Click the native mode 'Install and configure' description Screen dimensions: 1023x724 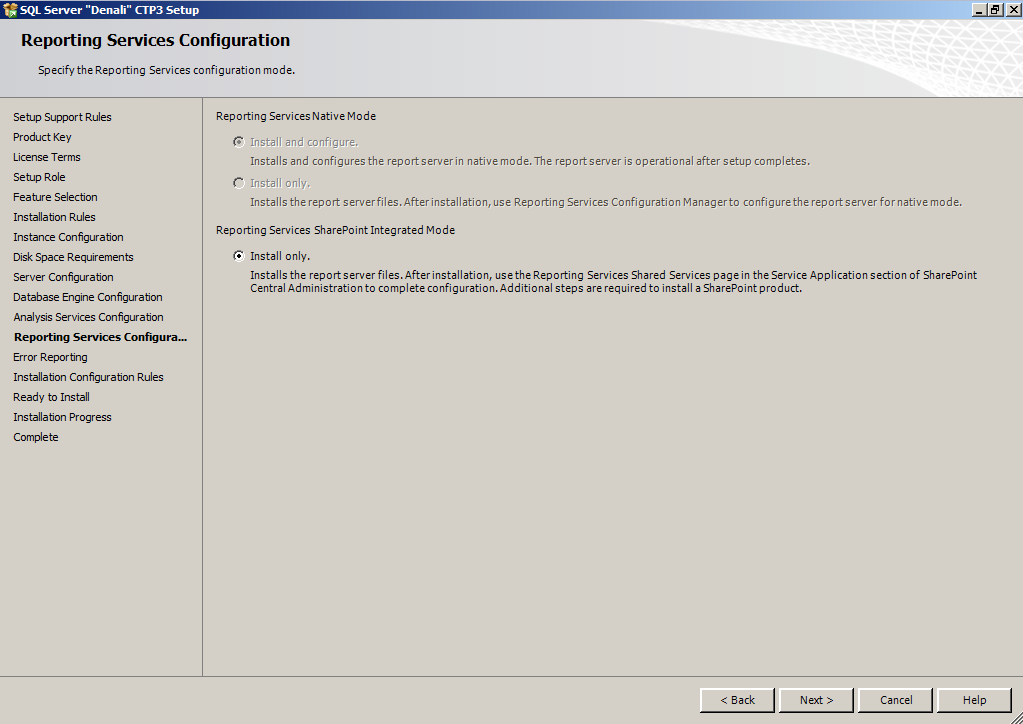click(530, 161)
